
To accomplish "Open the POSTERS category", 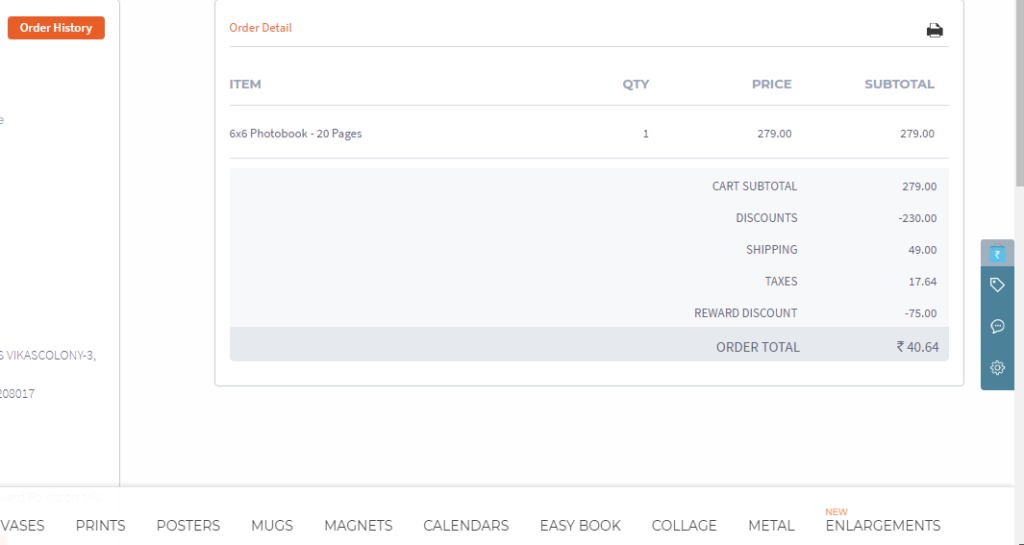I will (188, 525).
